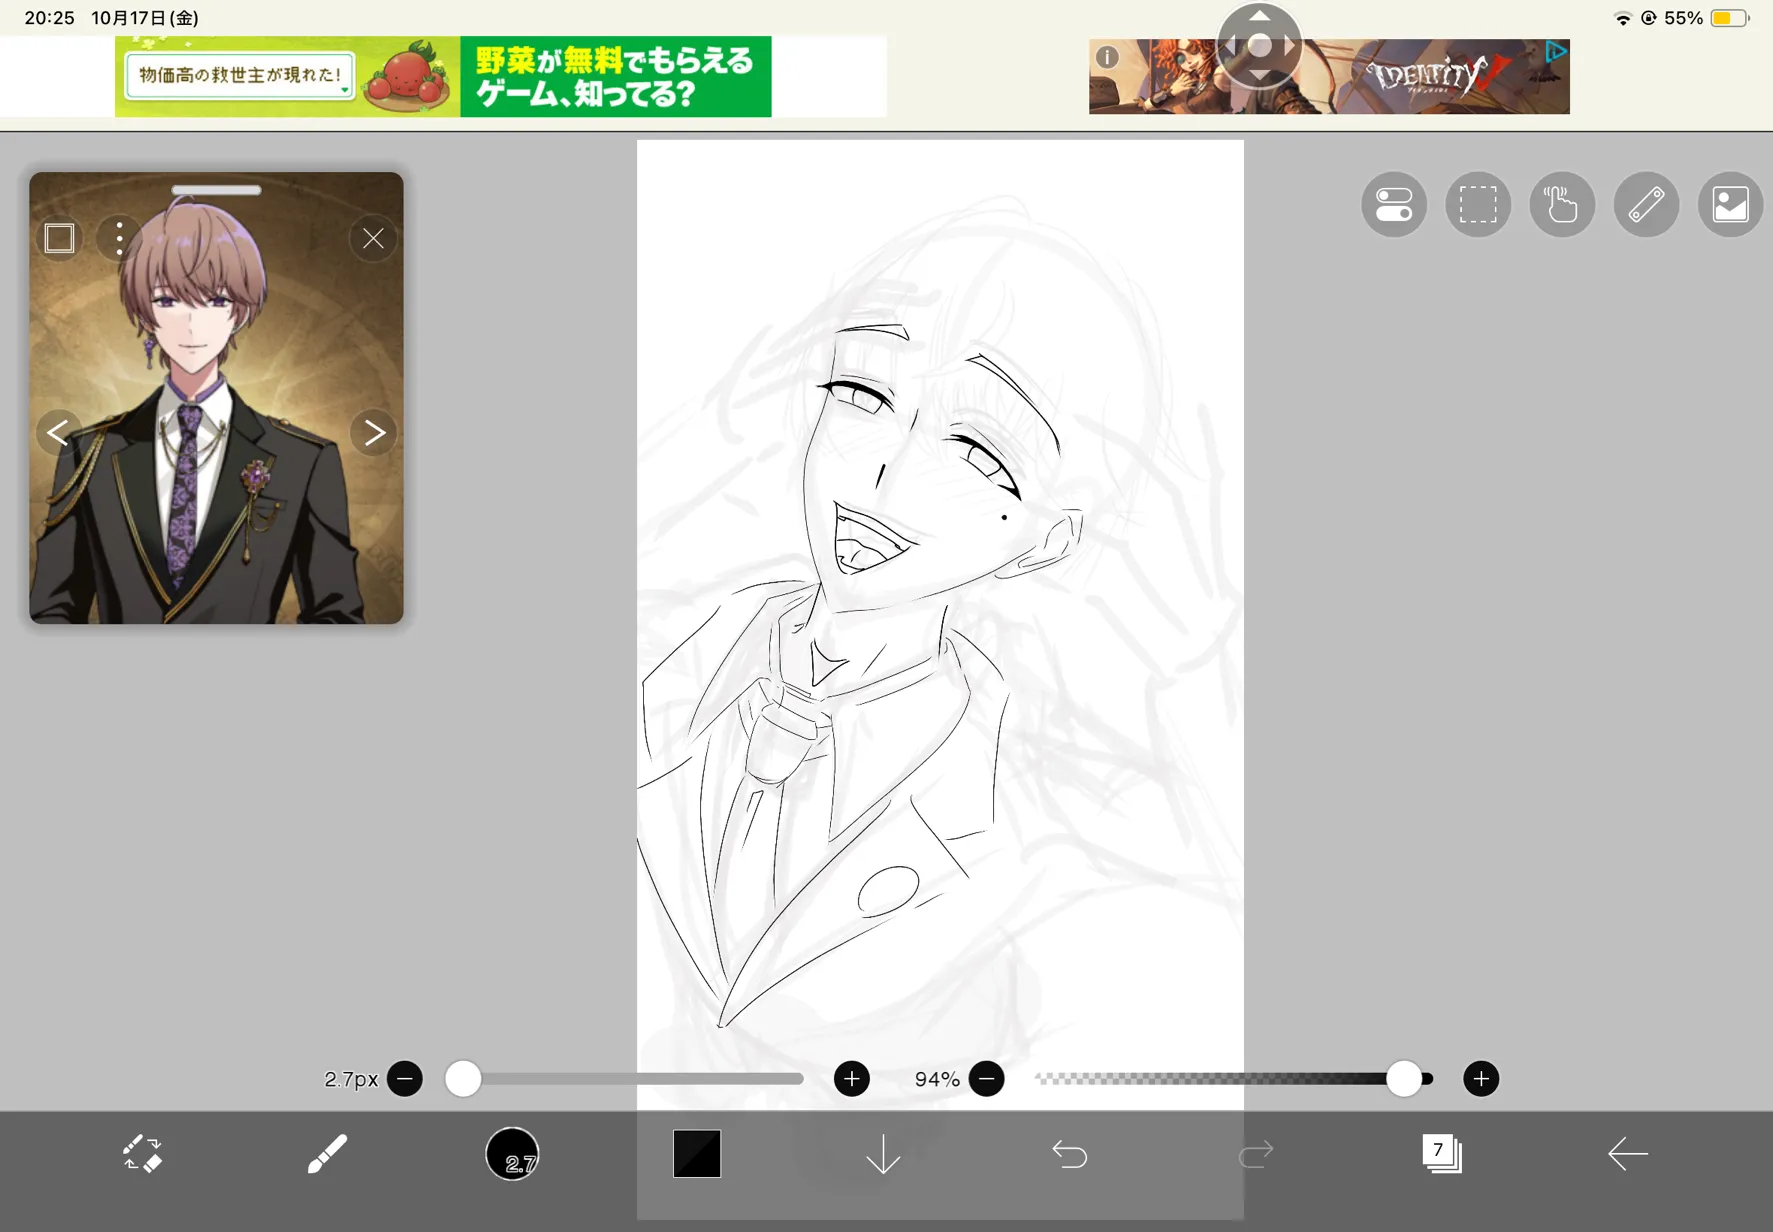Tap the Wi-Fi status icon
Image resolution: width=1773 pixels, height=1232 pixels.
click(1622, 18)
